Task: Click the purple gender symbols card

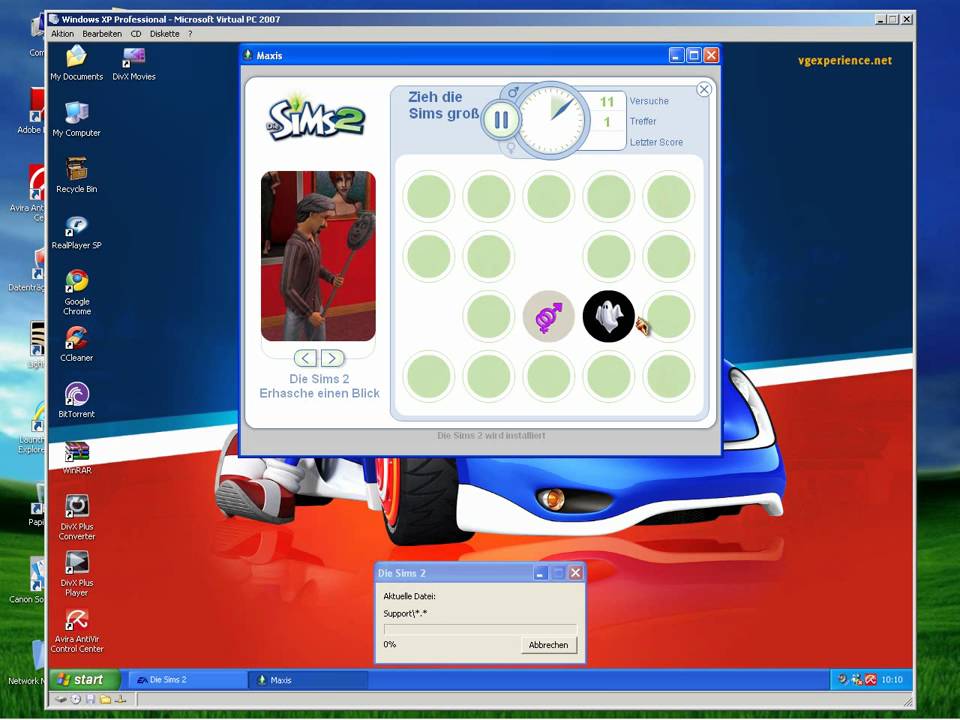Action: [549, 317]
